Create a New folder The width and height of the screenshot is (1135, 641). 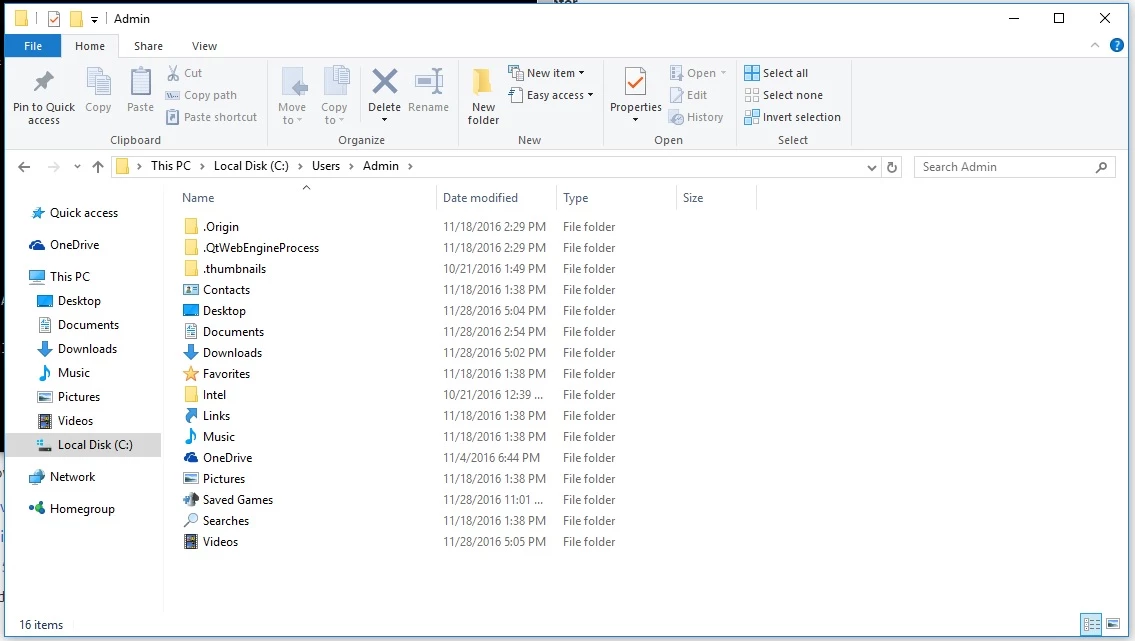pos(483,96)
